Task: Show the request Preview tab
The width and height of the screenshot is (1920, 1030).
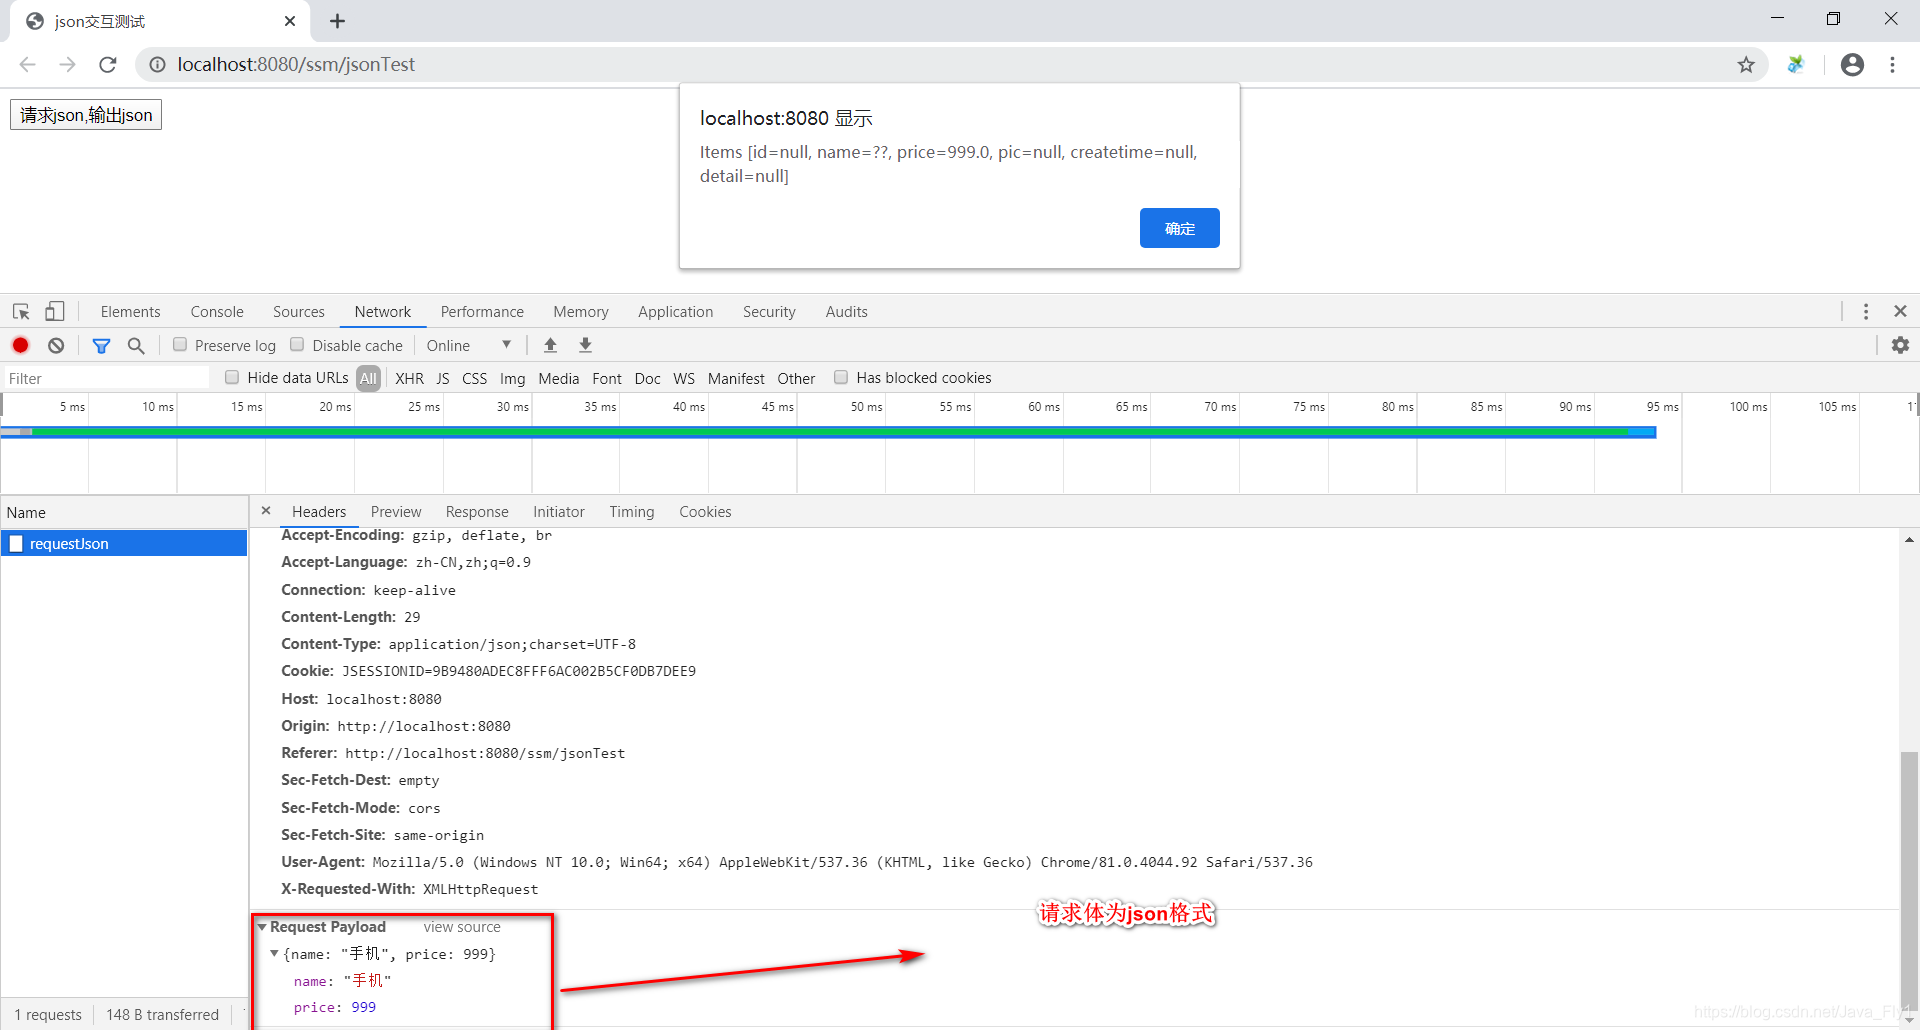Action: [x=396, y=512]
